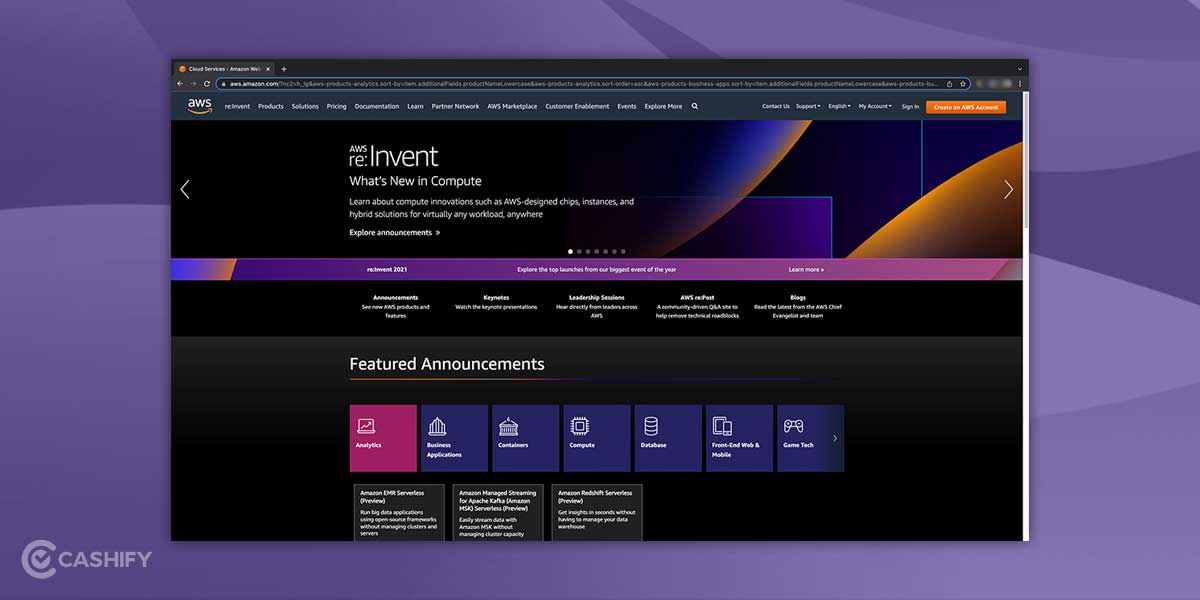
Task: Open the English language dropdown
Action: coord(839,106)
